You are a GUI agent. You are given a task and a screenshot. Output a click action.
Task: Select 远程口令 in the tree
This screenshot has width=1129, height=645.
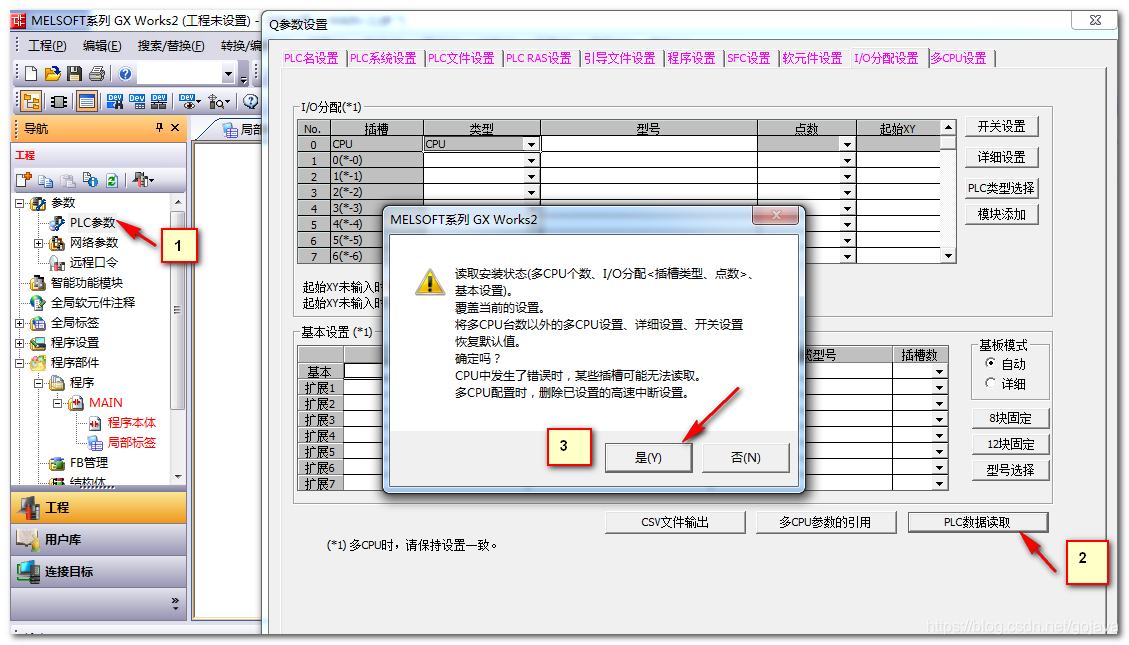[94, 263]
